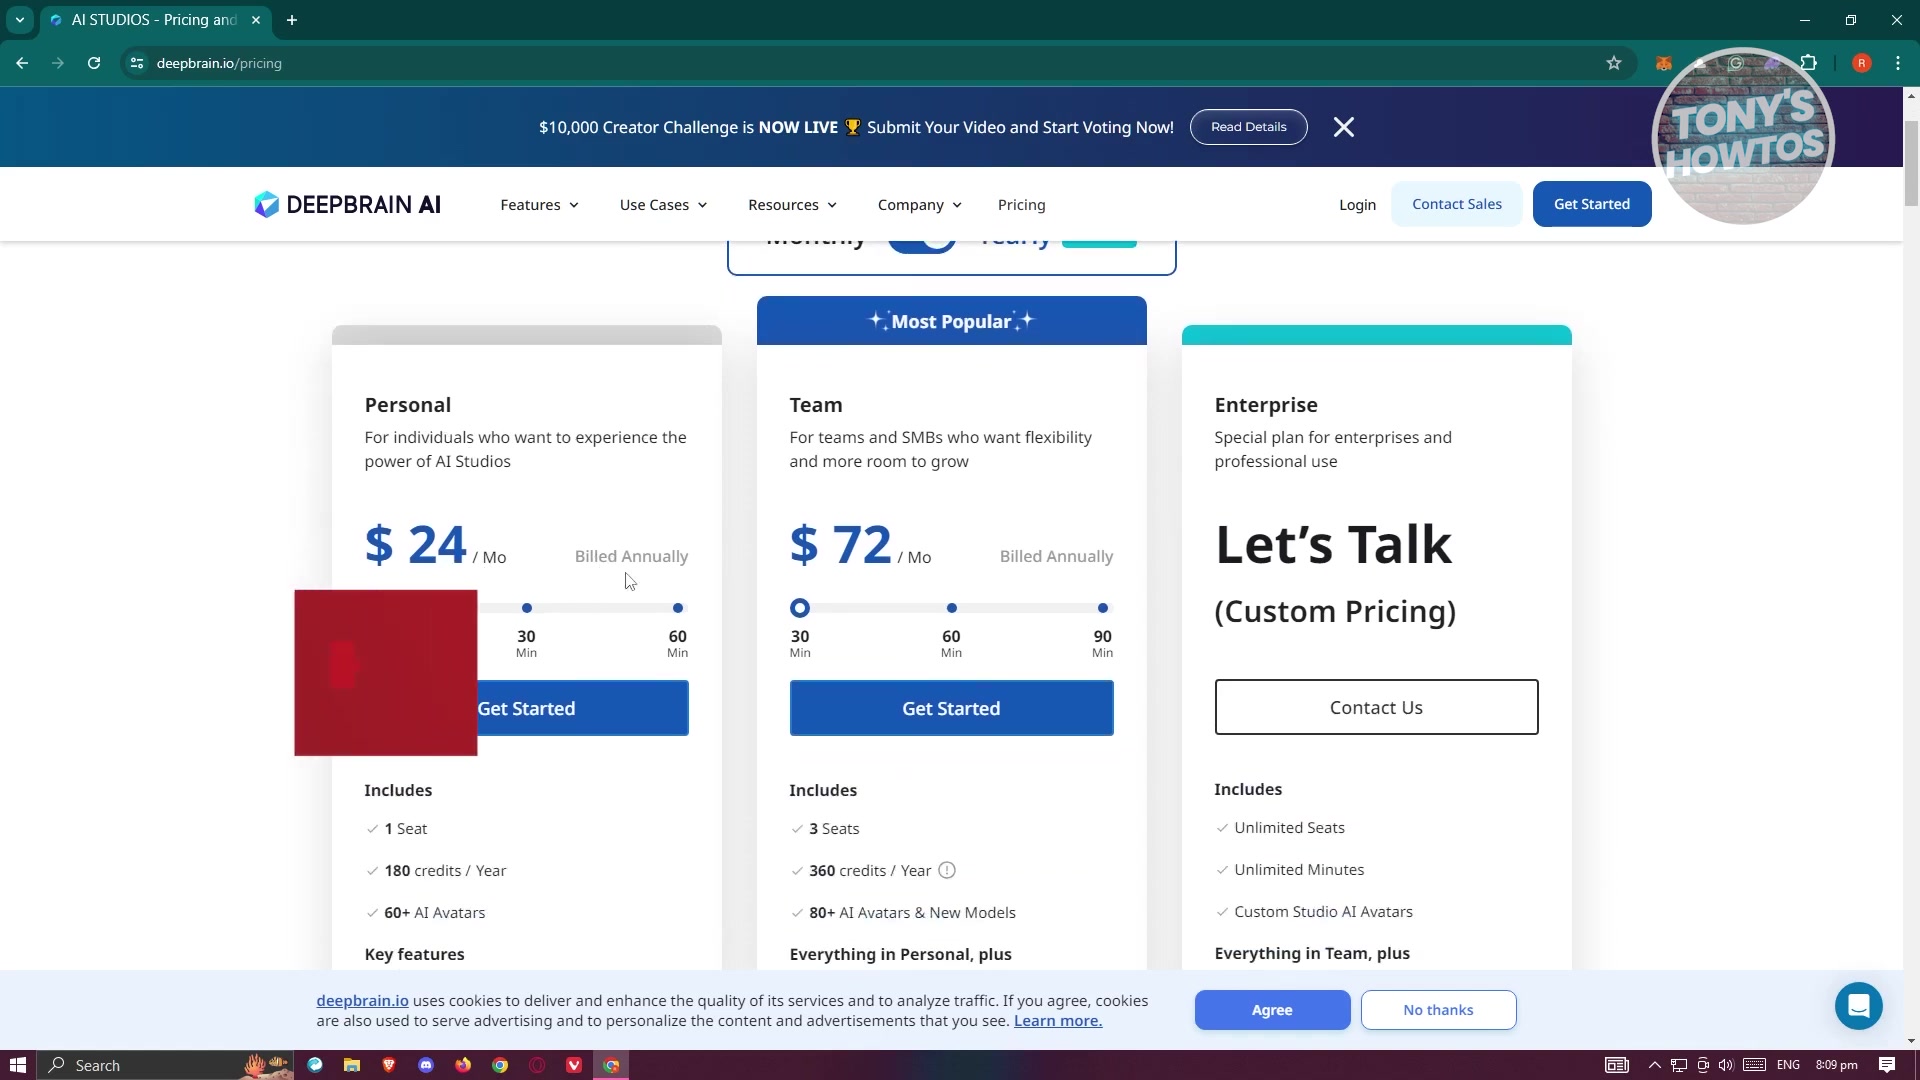Expand the Features menu
1920x1080 pixels.
pyautogui.click(x=539, y=205)
